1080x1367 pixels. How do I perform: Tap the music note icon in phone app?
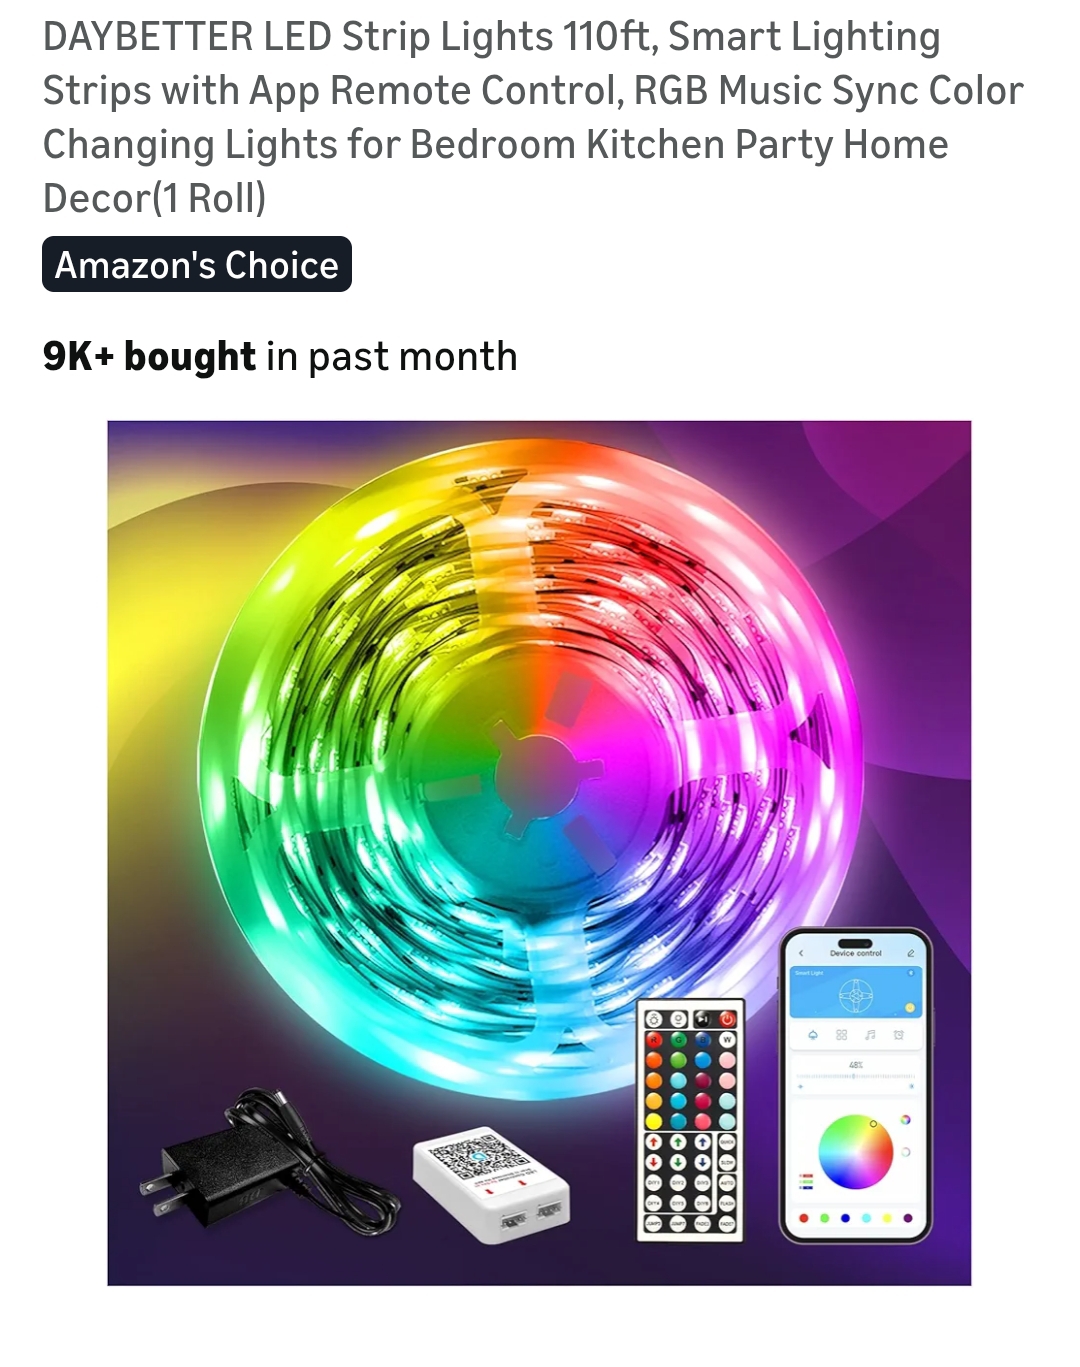tap(870, 1035)
